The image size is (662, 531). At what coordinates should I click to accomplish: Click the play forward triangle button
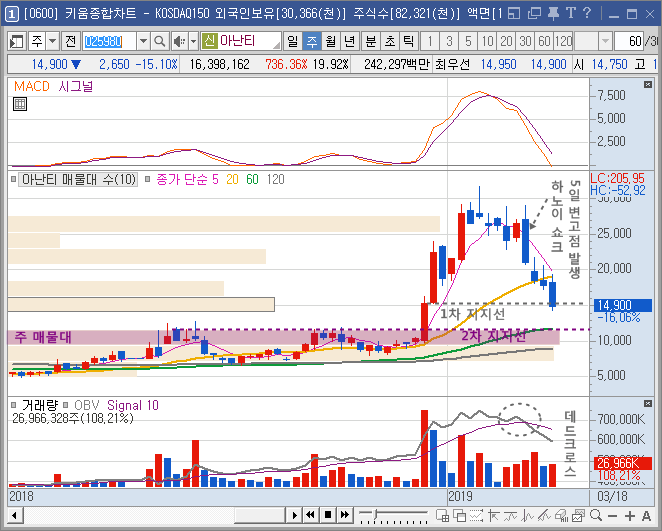coord(294,515)
